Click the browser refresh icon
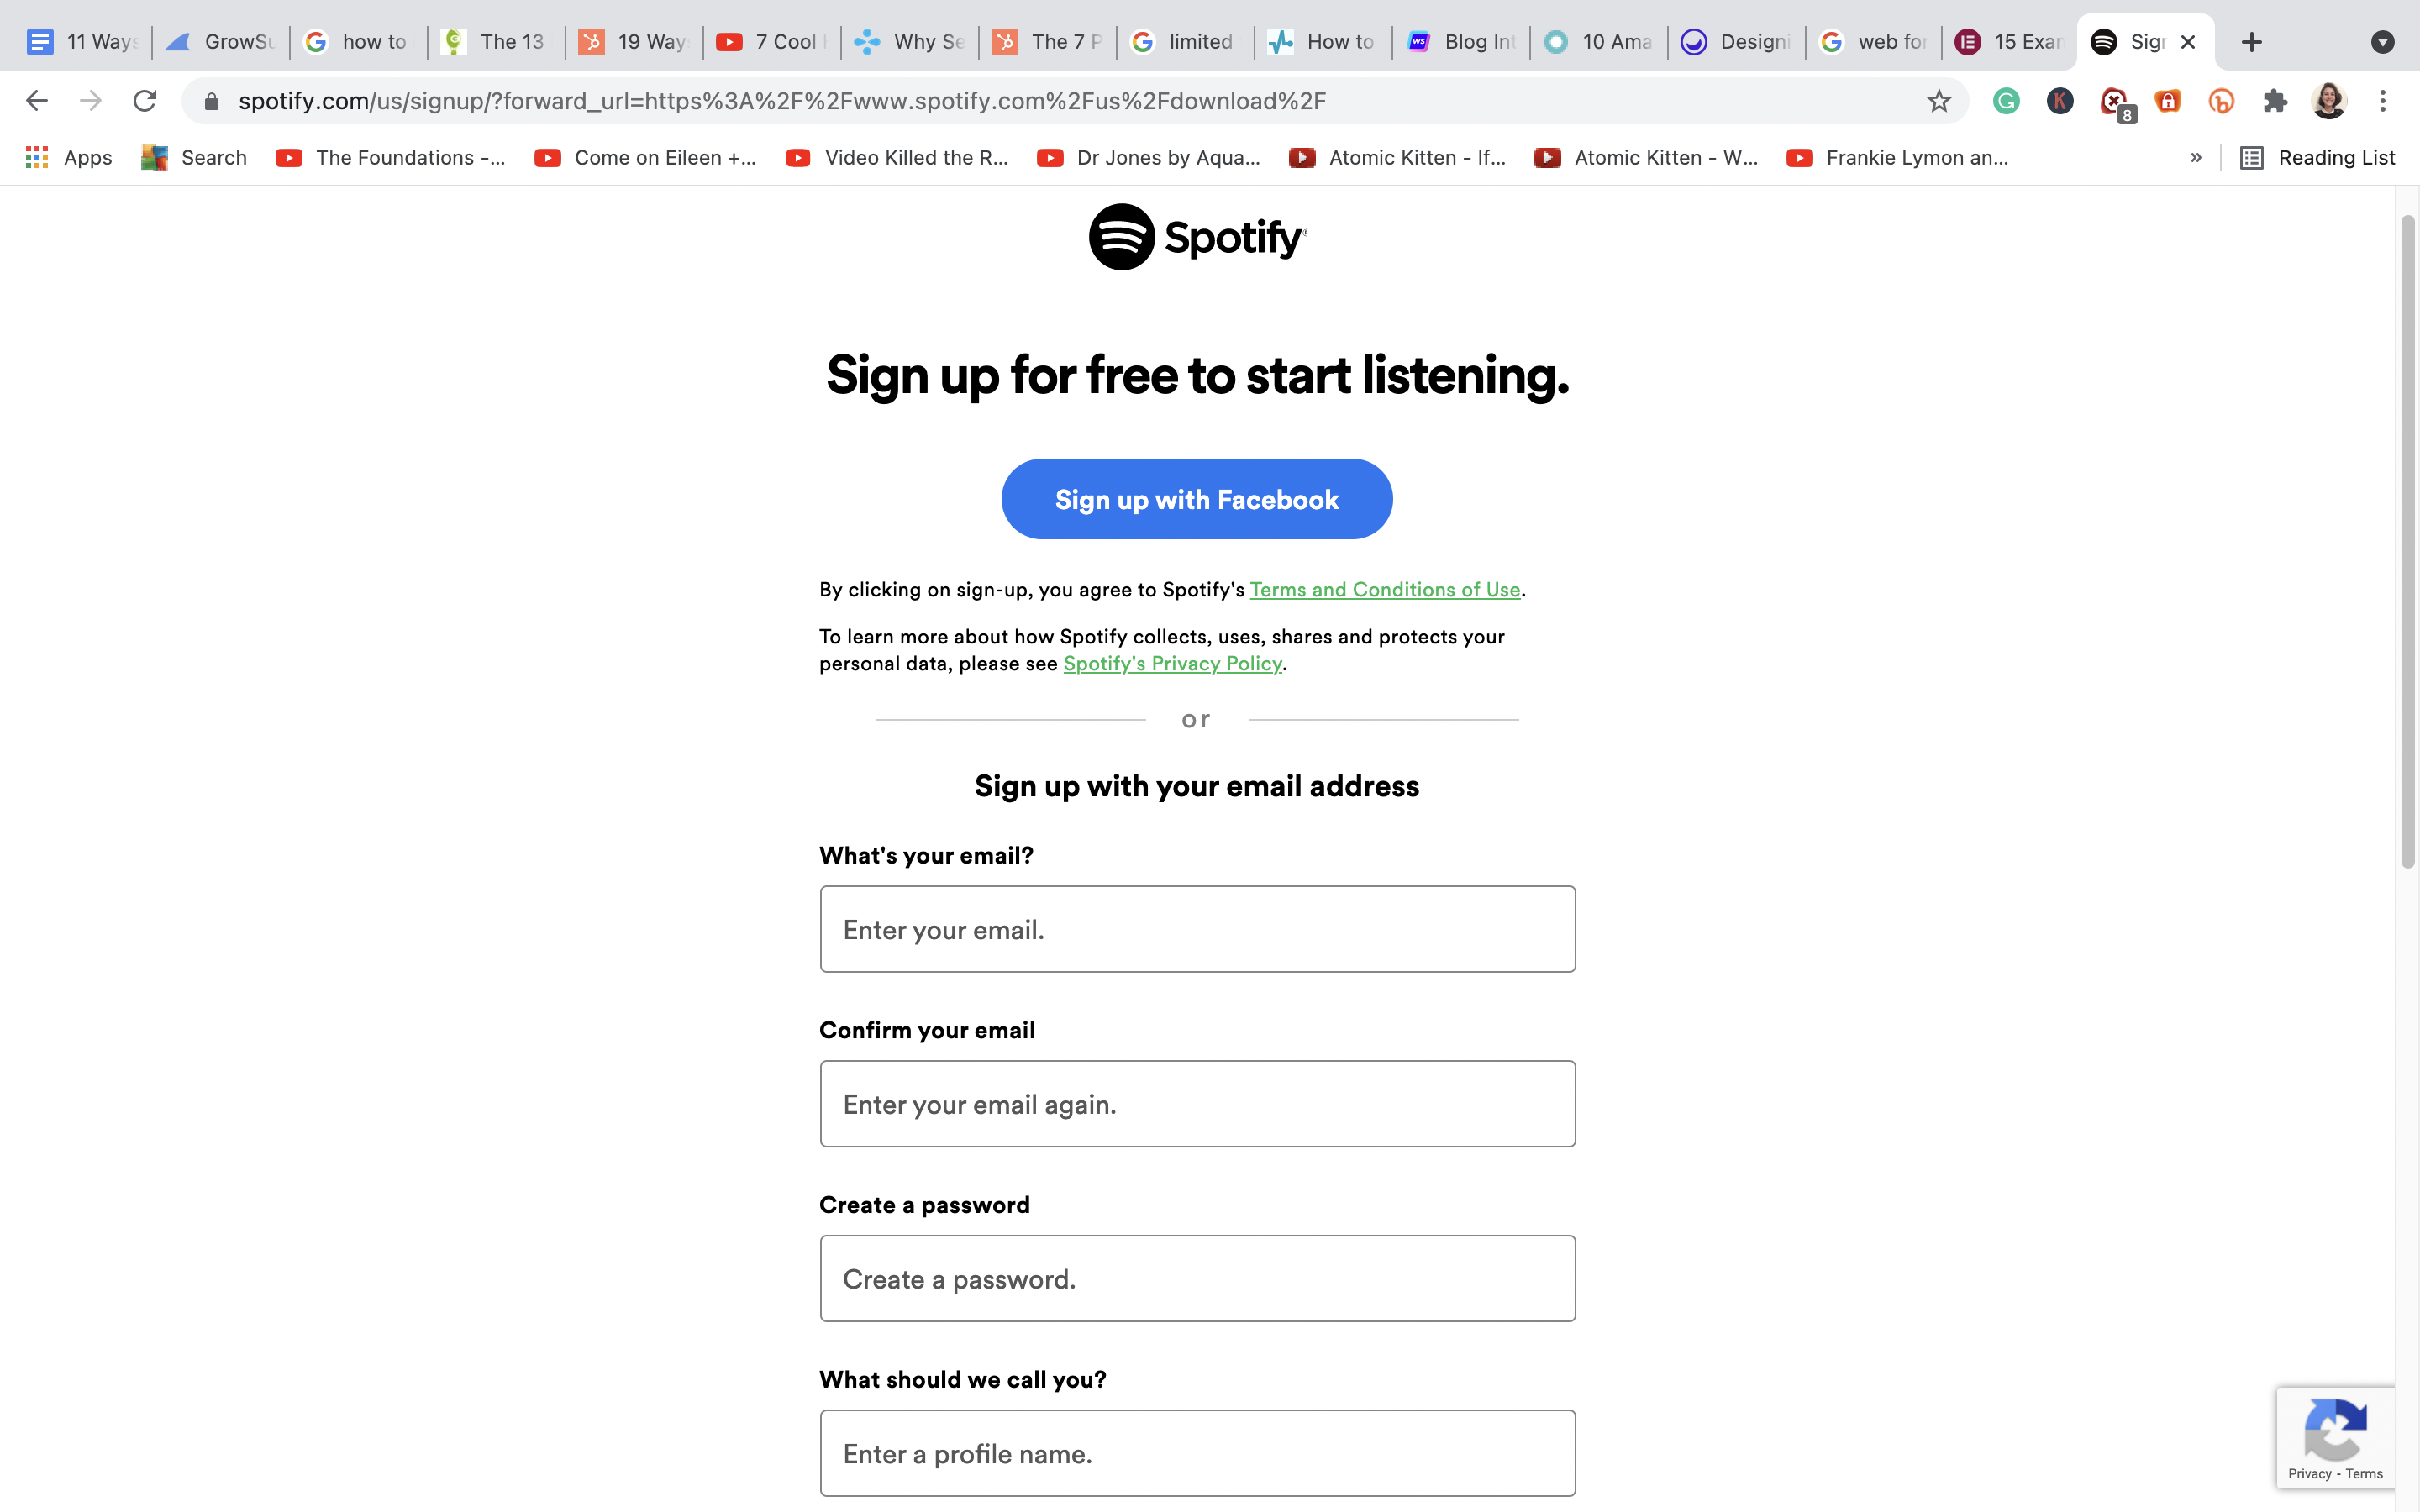Image resolution: width=2420 pixels, height=1512 pixels. pyautogui.click(x=148, y=101)
